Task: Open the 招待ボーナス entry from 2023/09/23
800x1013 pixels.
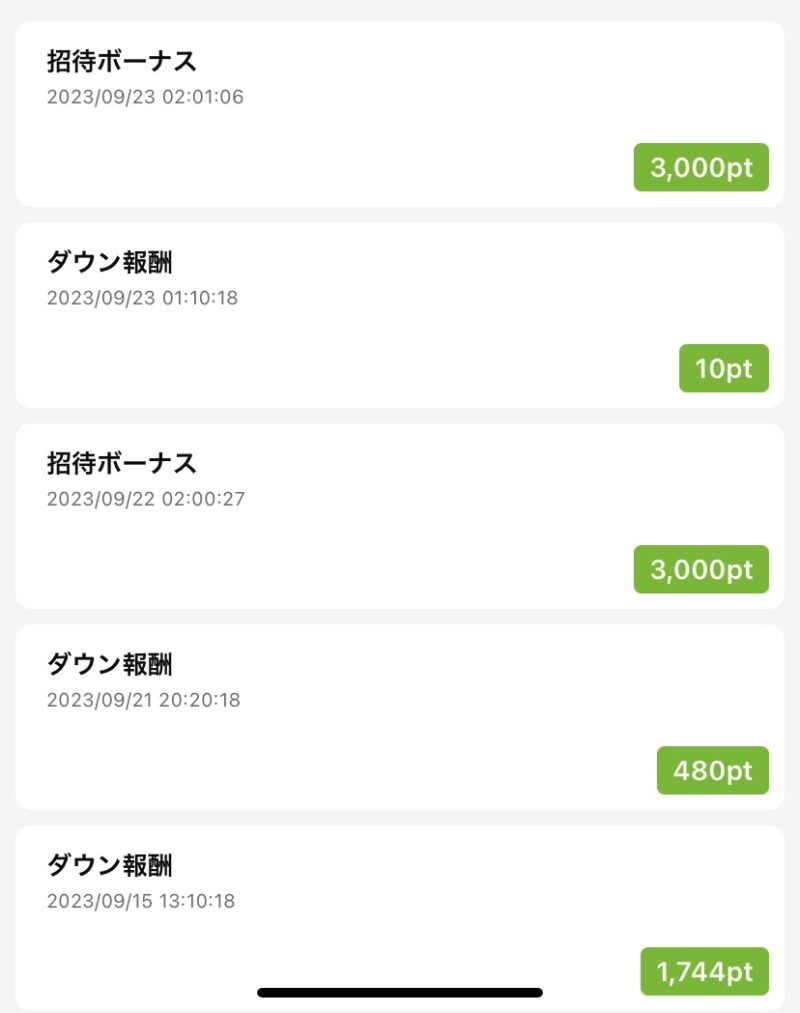Action: (400, 114)
